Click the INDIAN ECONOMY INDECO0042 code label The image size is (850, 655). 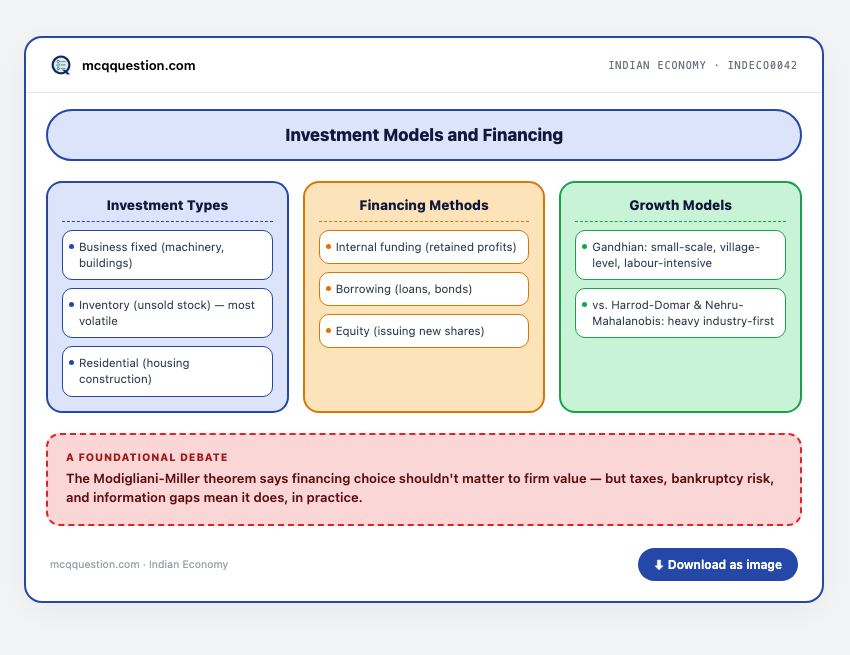click(x=703, y=65)
